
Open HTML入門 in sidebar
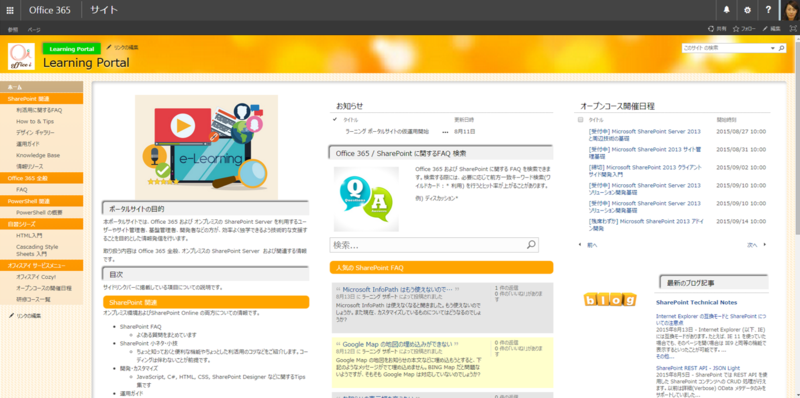[x=29, y=235]
